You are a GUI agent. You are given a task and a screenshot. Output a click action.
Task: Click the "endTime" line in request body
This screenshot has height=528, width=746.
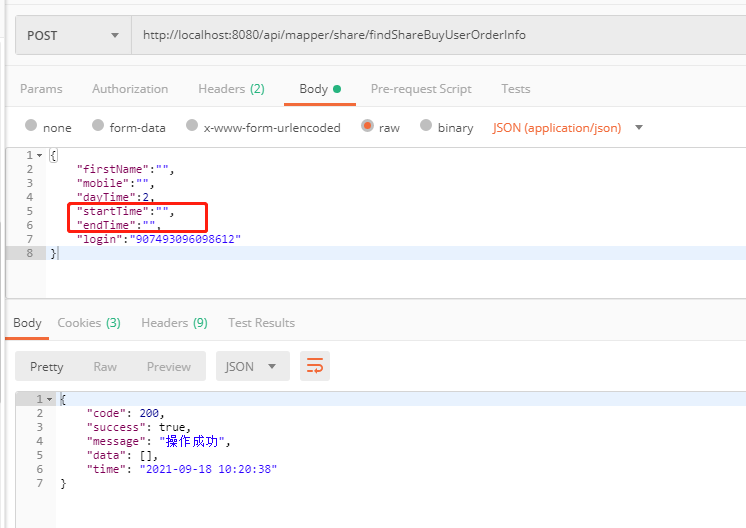pyautogui.click(x=119, y=225)
